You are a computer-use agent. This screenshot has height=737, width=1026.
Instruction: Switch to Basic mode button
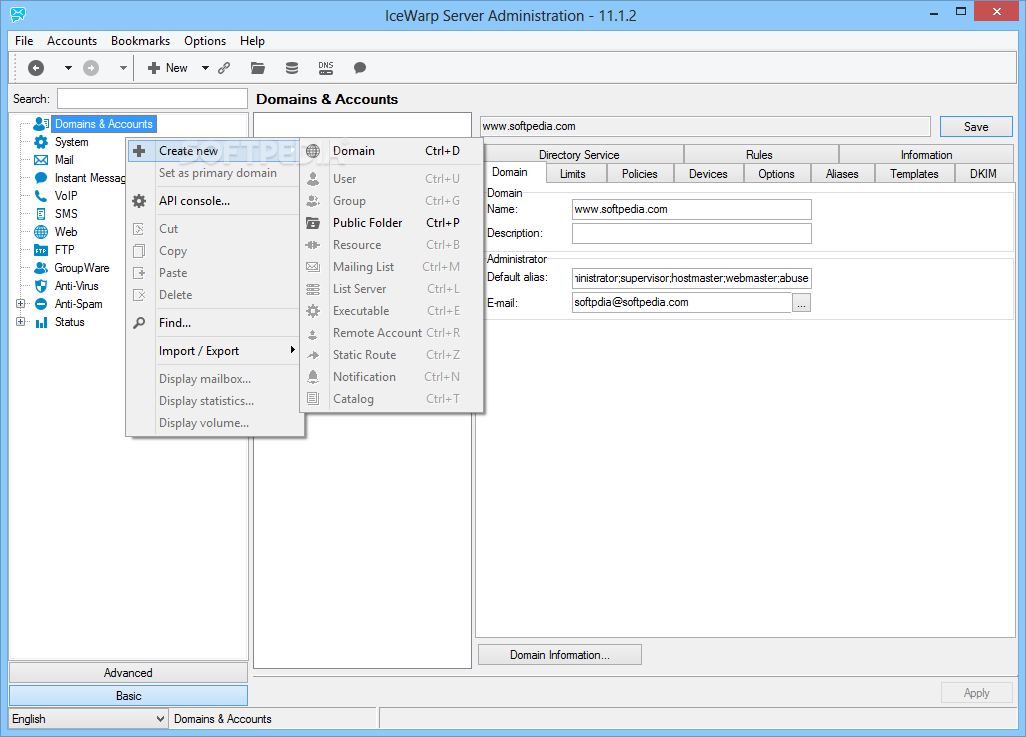(128, 695)
